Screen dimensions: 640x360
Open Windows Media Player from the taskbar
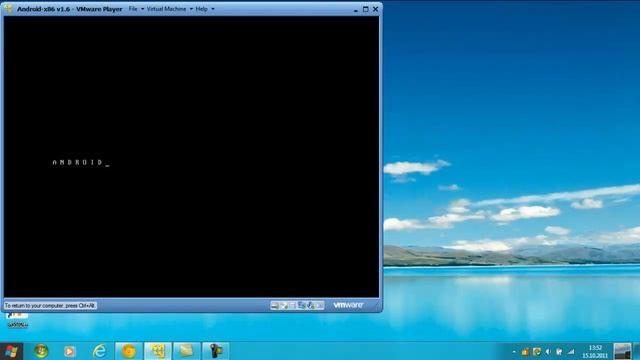tap(69, 351)
